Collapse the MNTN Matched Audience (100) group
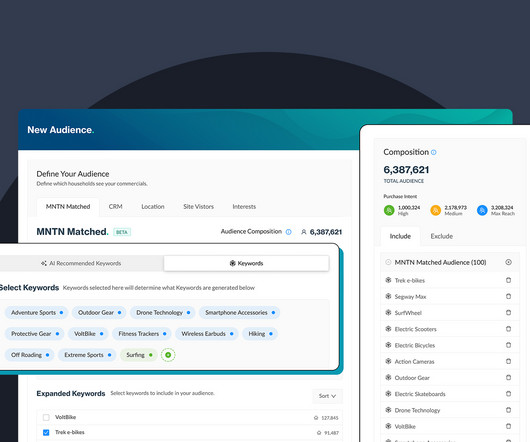530x442 pixels. click(388, 262)
